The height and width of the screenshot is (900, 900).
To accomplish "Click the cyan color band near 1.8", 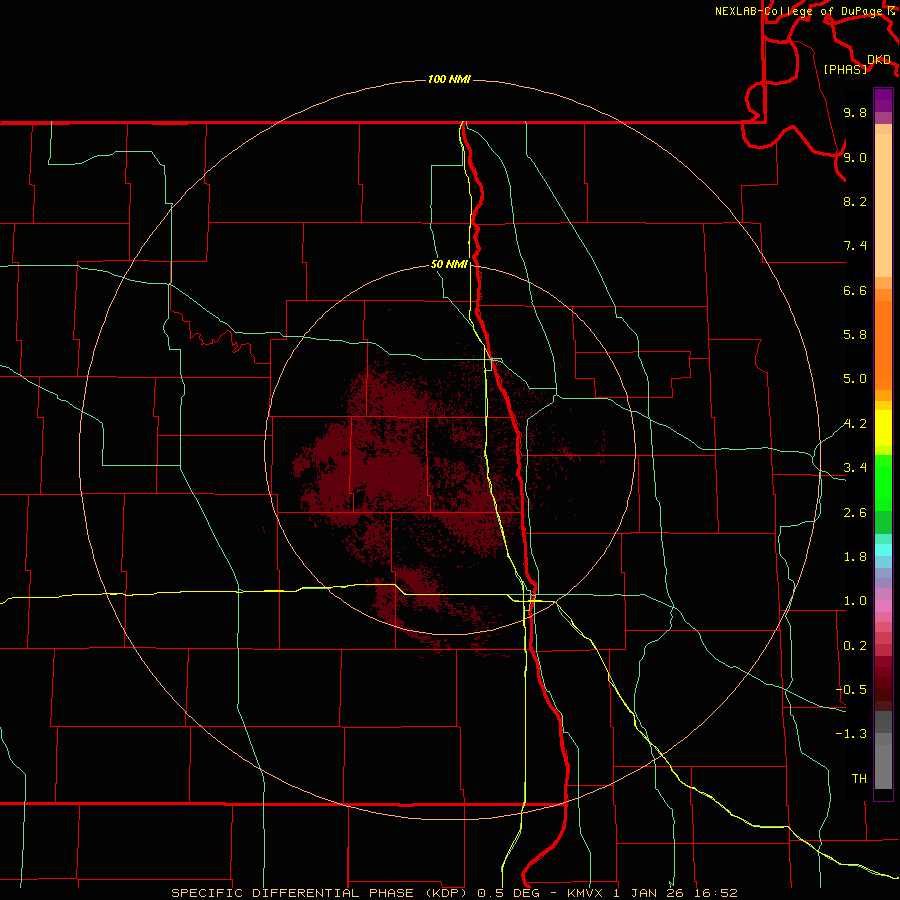I will coord(883,550).
